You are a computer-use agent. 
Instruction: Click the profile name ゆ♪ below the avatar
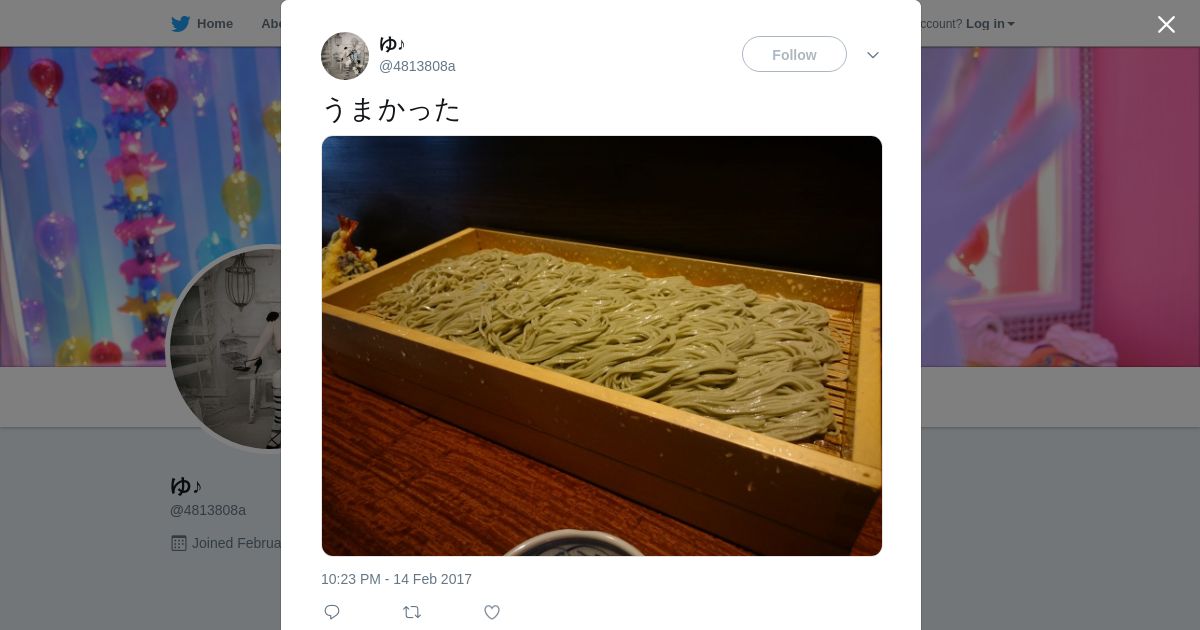click(186, 486)
